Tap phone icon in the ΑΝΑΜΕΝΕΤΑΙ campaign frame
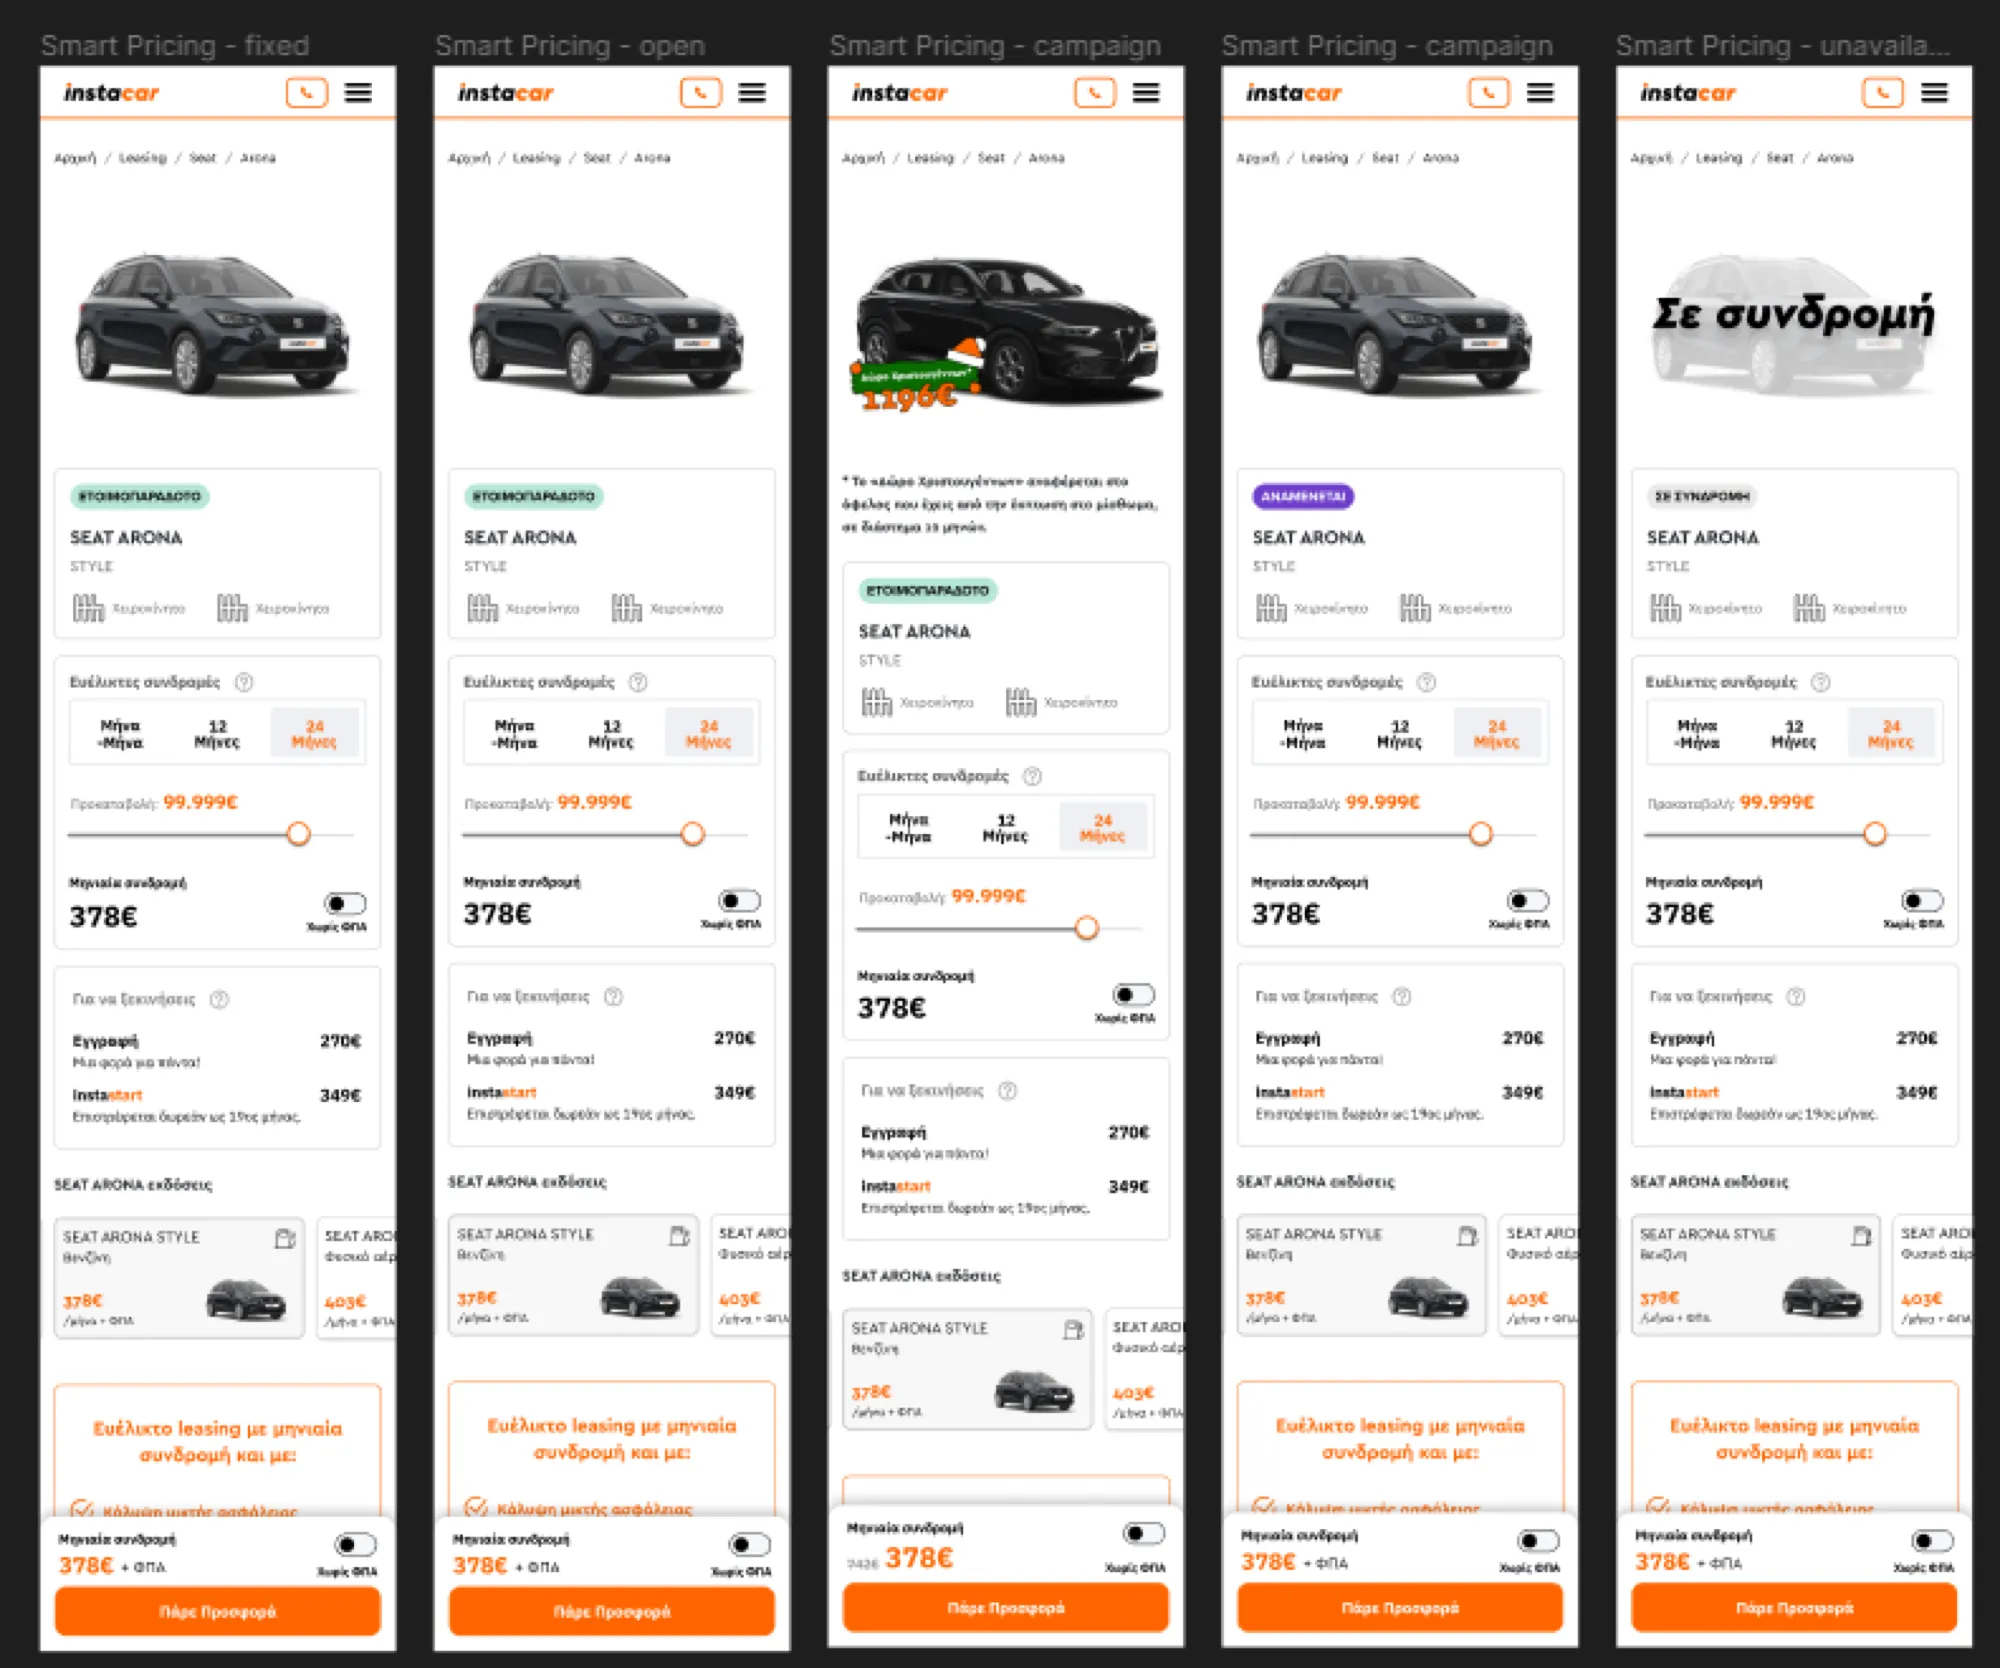Viewport: 2000px width, 1668px height. 1488,93
